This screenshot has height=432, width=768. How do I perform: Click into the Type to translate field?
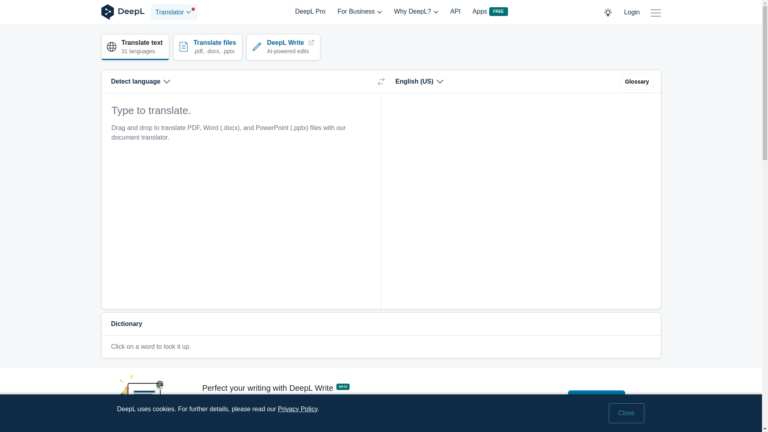click(241, 201)
